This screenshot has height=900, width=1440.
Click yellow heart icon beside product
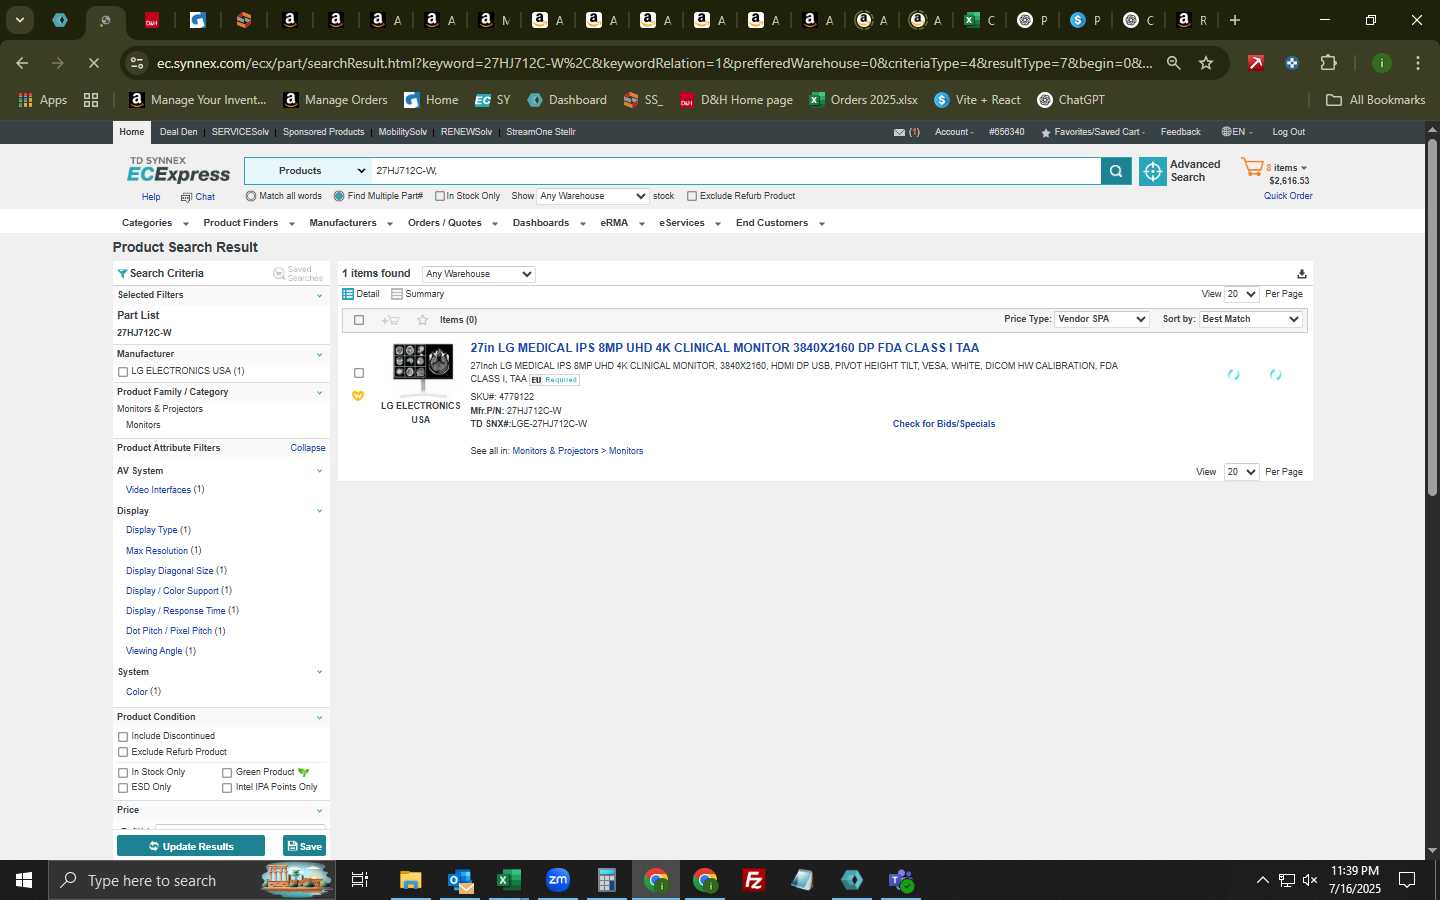tap(358, 396)
